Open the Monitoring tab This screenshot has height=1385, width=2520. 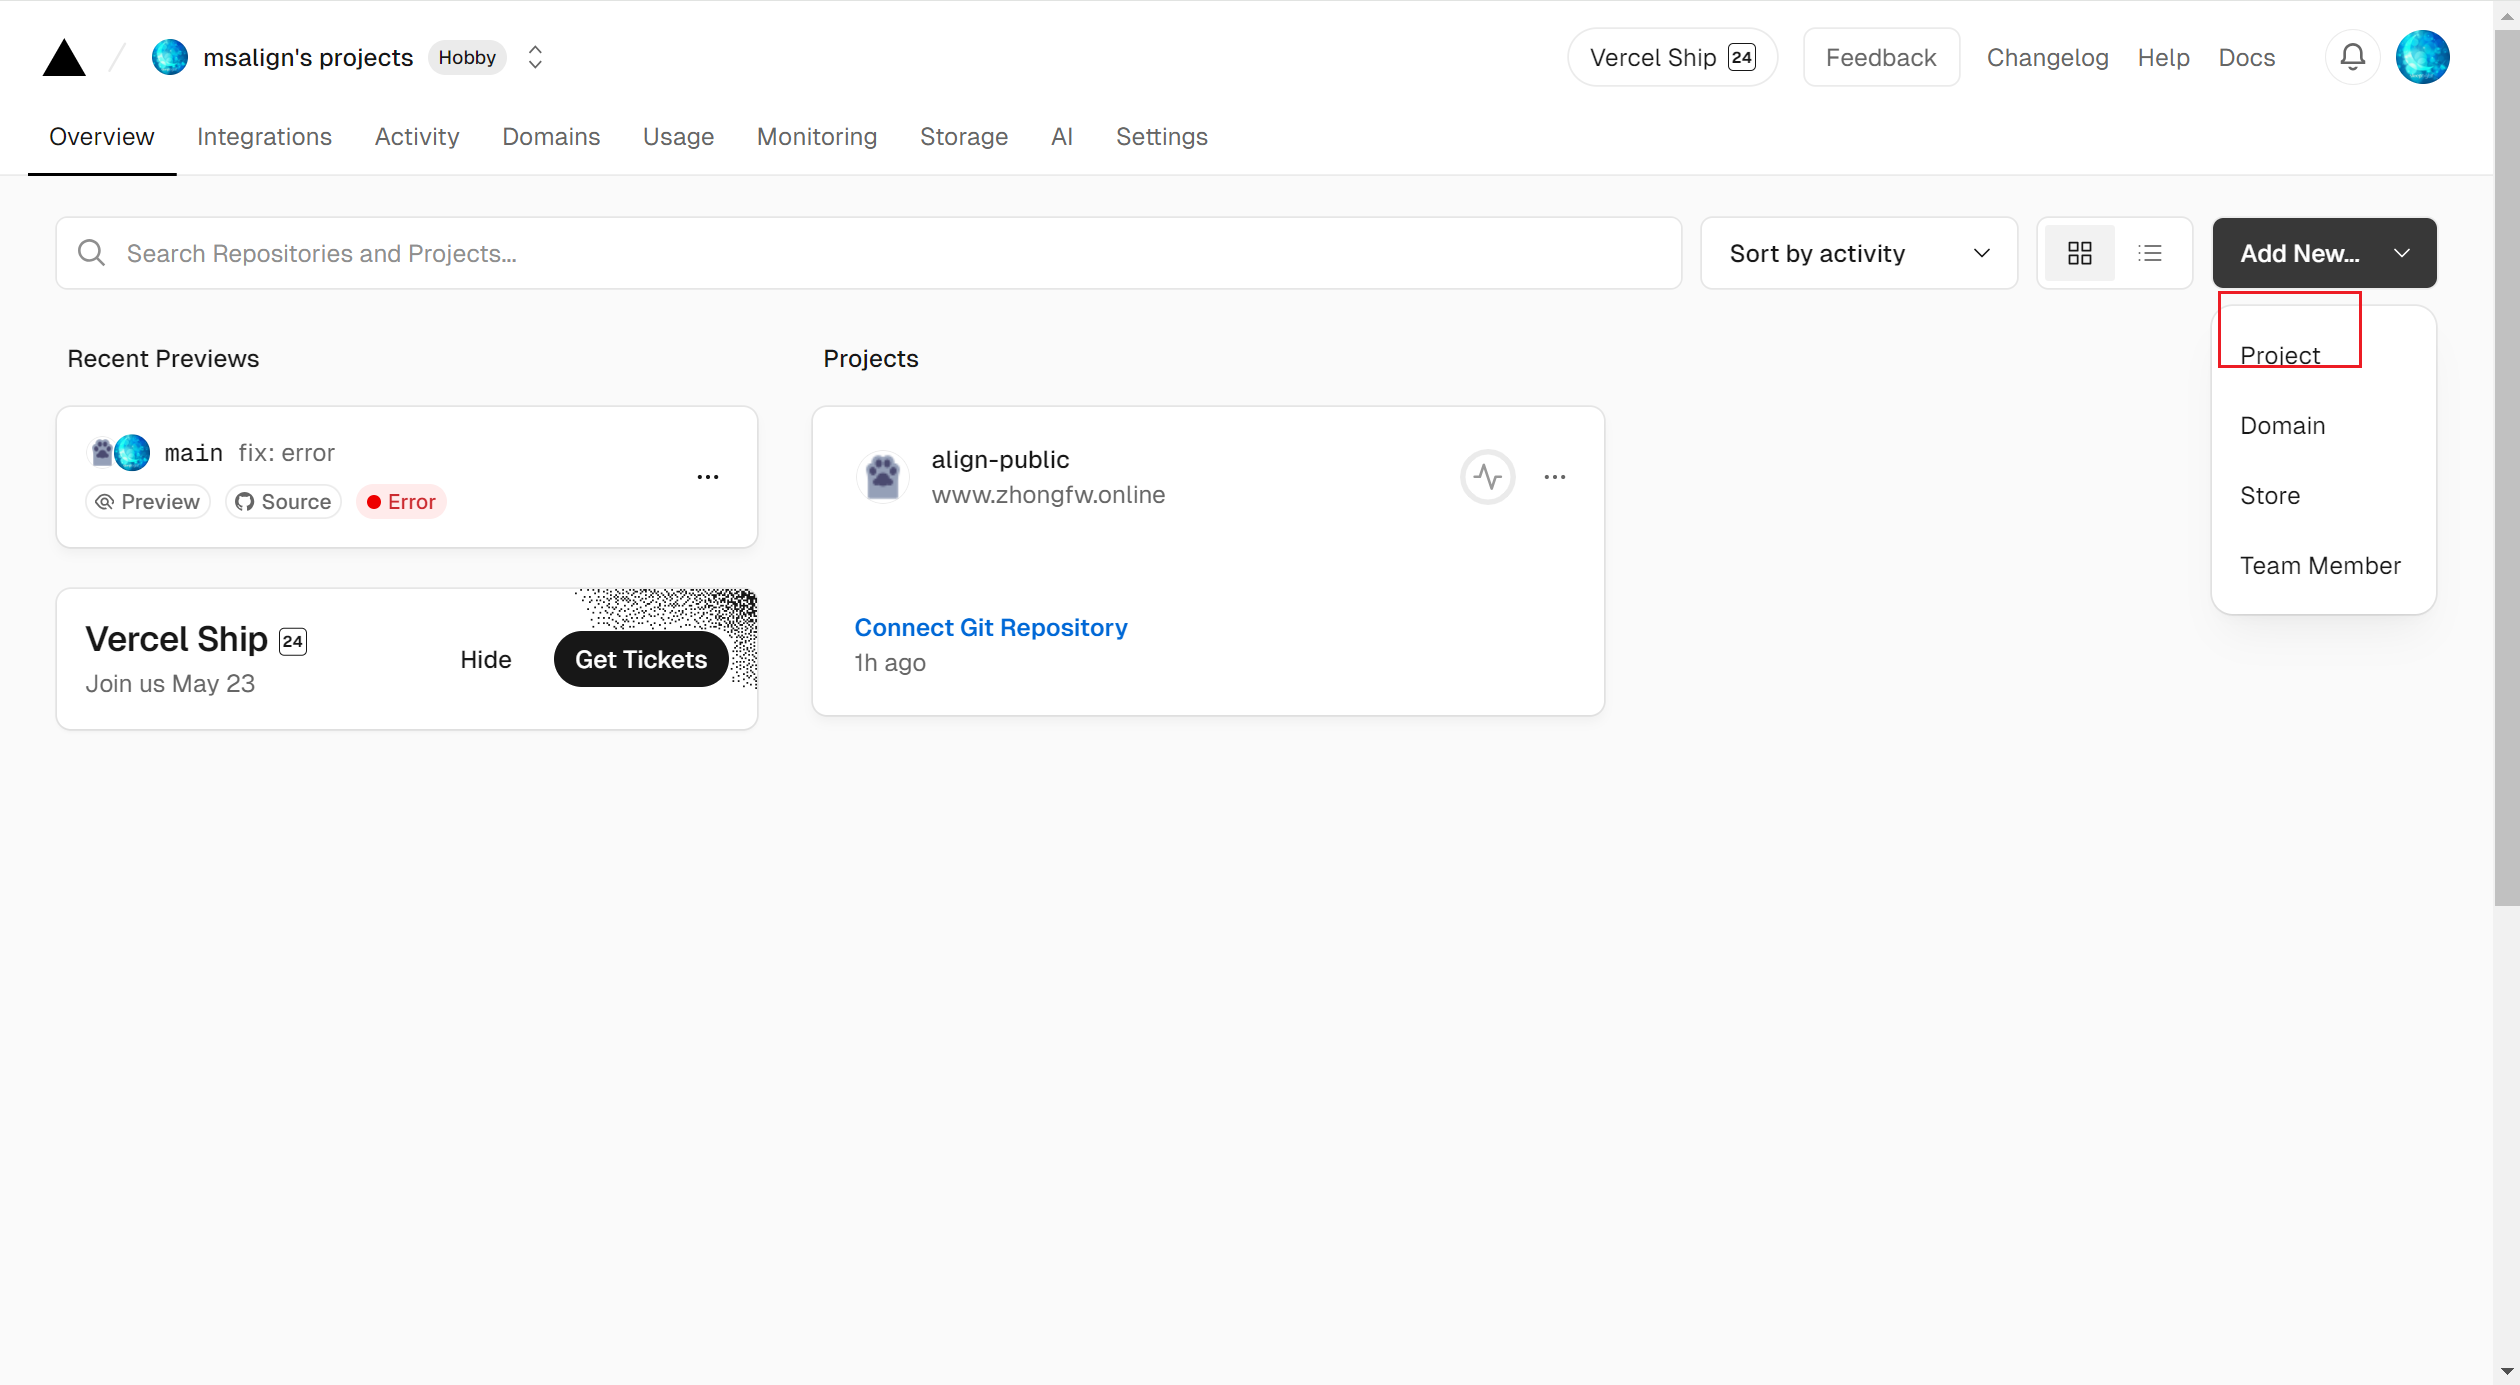pyautogui.click(x=817, y=136)
